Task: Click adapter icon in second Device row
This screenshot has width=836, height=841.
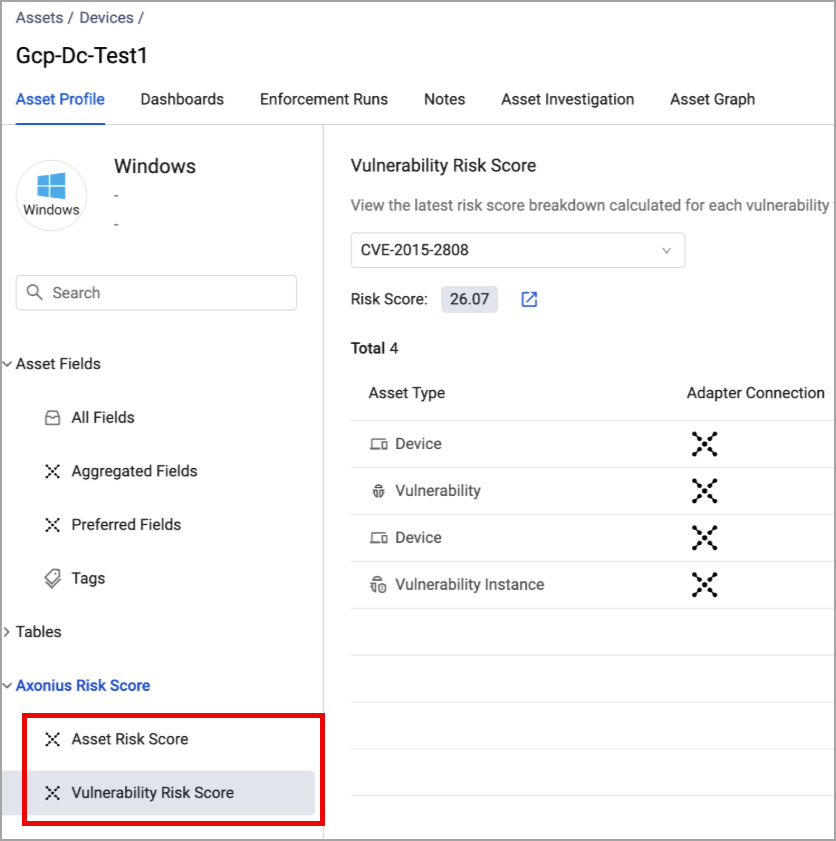Action: [x=705, y=537]
